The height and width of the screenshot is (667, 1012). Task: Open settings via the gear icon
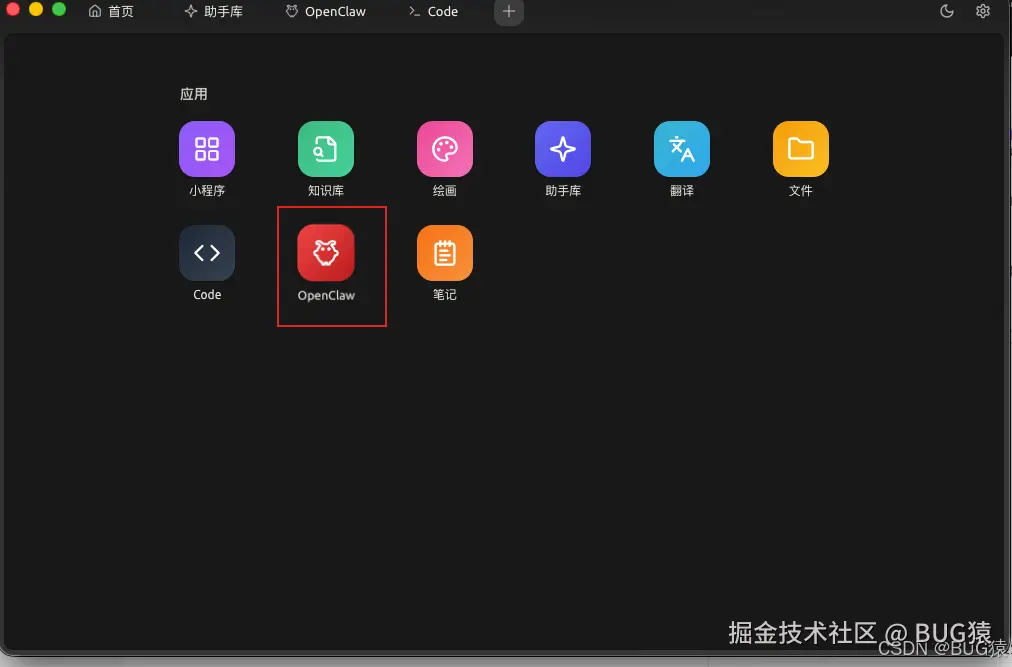click(982, 11)
